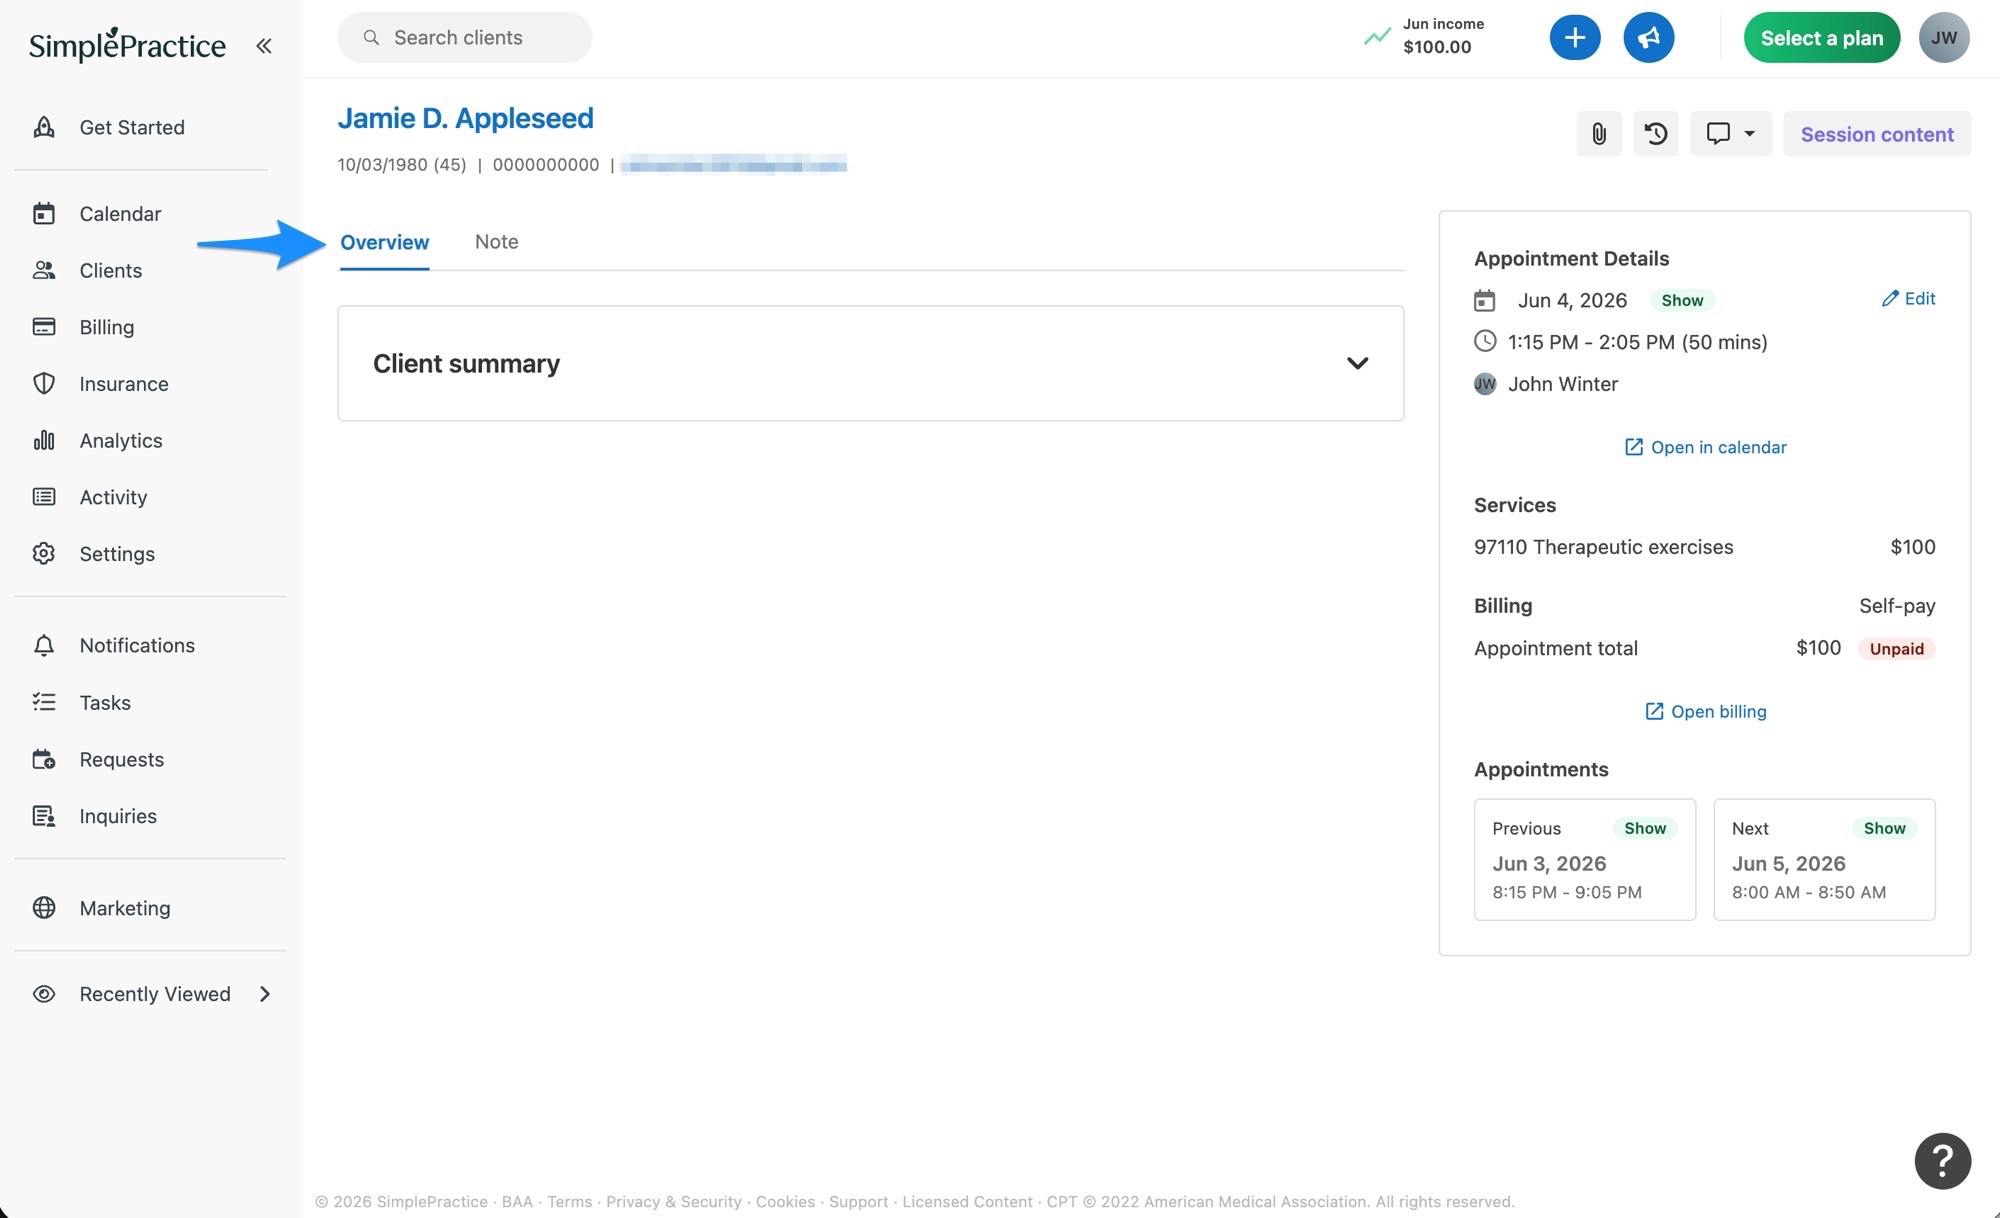Click the Select a plan button
The width and height of the screenshot is (2000, 1218).
[1821, 37]
